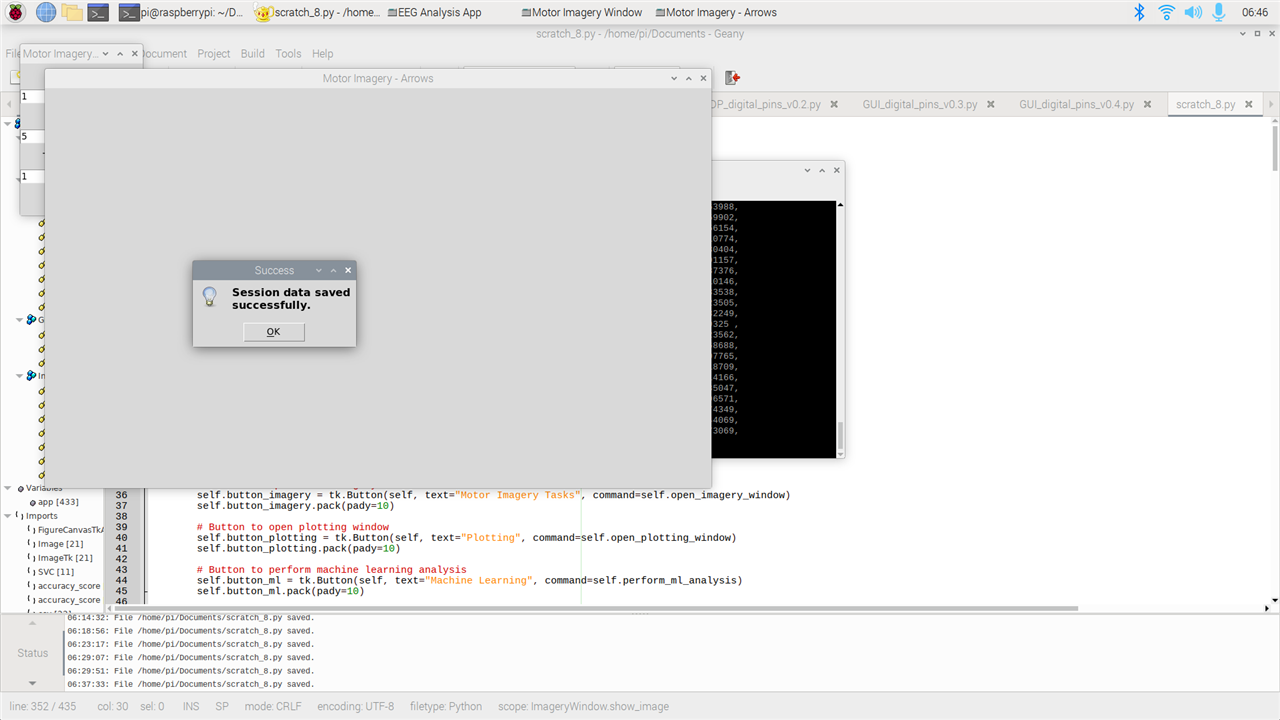1280x720 pixels.
Task: Open window menu of the console window
Action: coord(808,171)
